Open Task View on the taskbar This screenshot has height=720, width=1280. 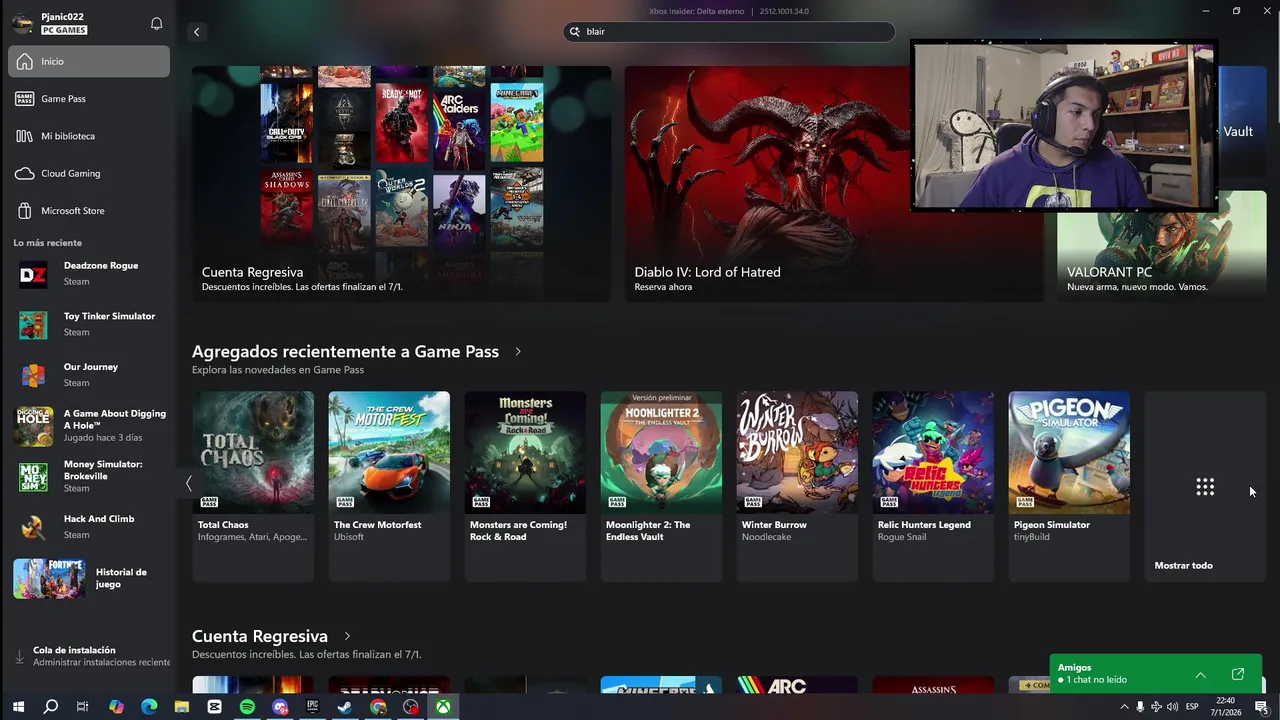click(83, 707)
